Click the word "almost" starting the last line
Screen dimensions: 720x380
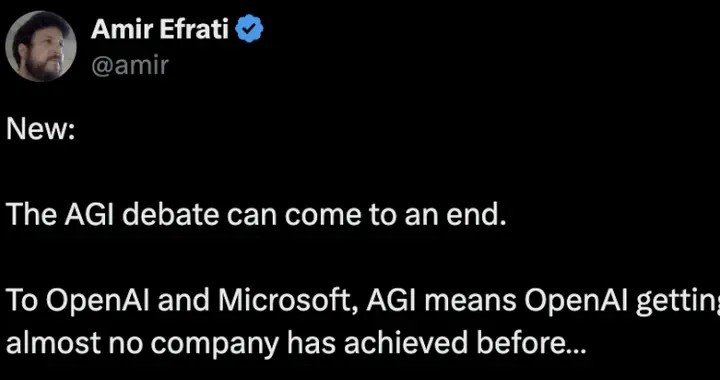pyautogui.click(x=53, y=343)
